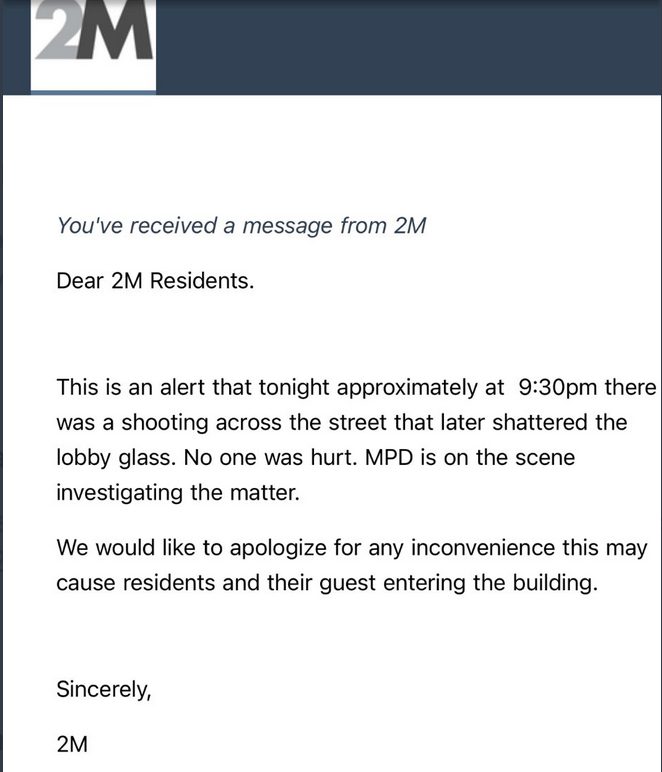Click the "2M" signature at bottom
Screen dimensions: 662x772
click(72, 744)
